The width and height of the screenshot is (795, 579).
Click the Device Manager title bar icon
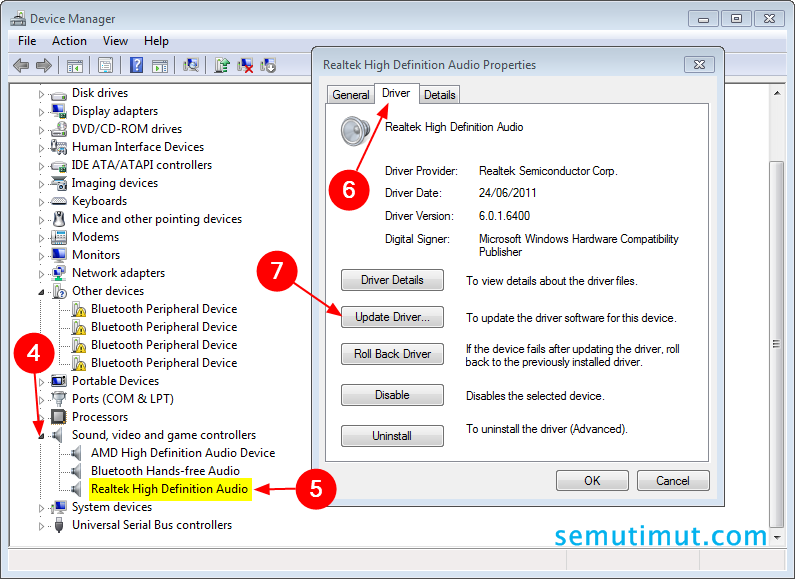point(18,19)
